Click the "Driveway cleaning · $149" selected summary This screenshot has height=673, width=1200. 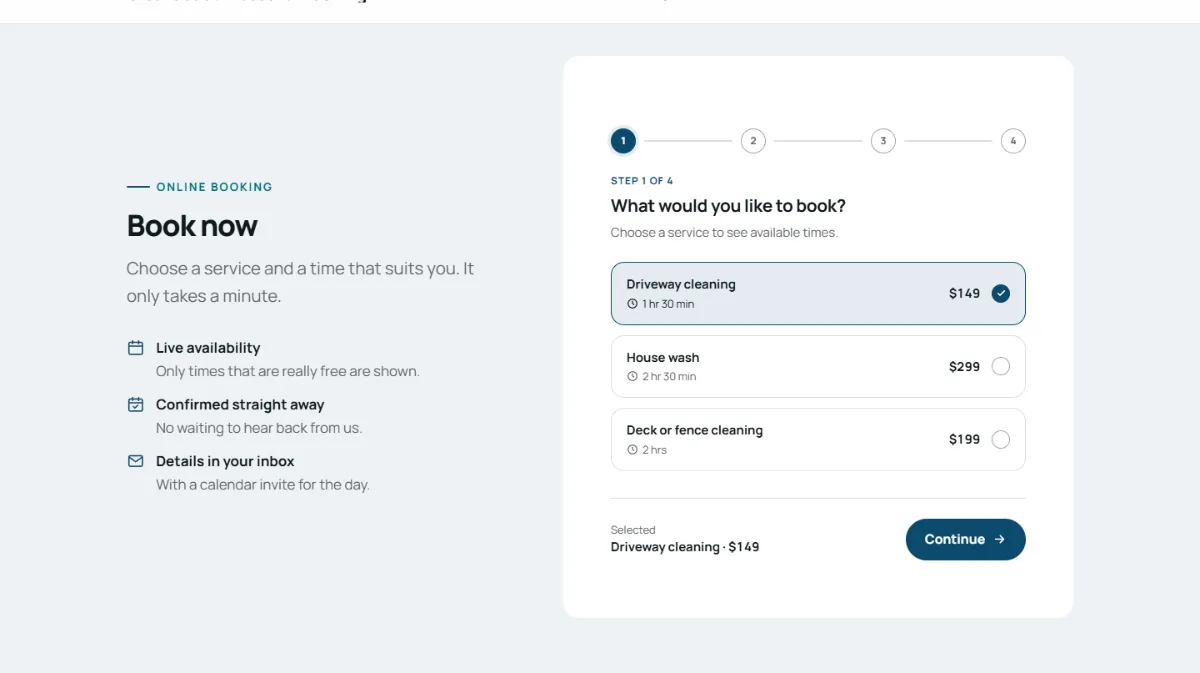pos(685,547)
